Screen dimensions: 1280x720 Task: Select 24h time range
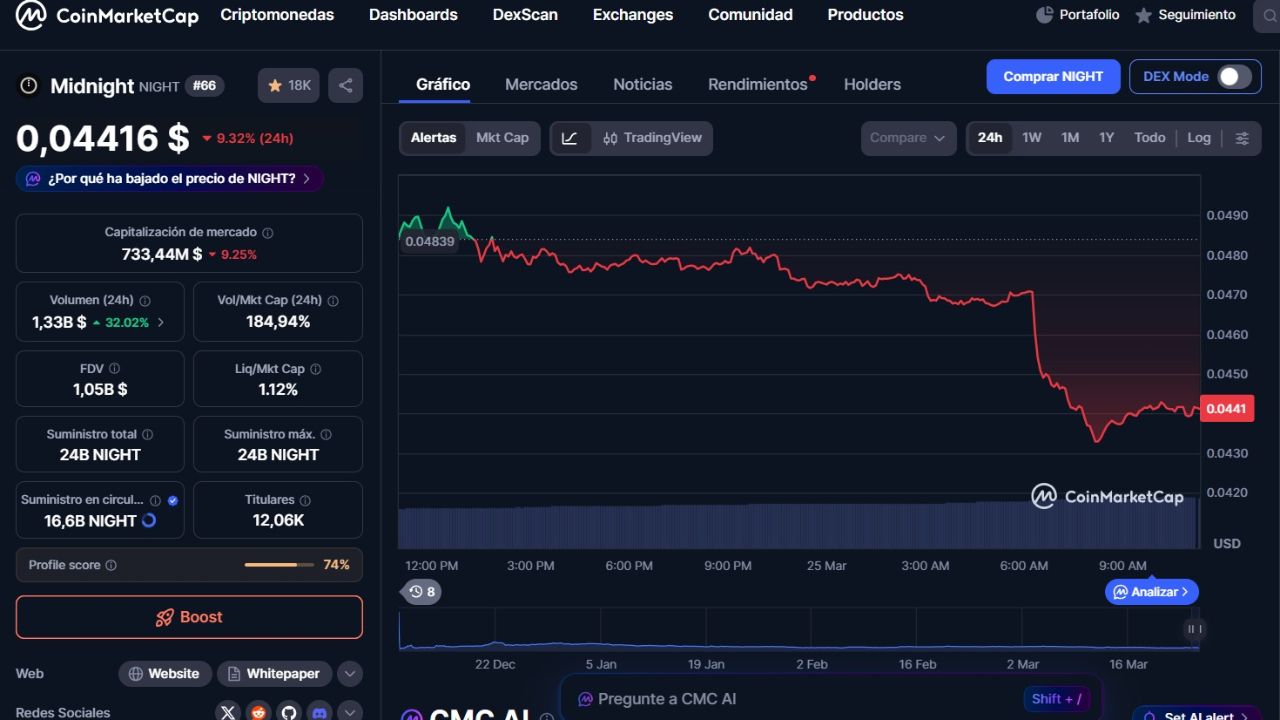pos(990,138)
